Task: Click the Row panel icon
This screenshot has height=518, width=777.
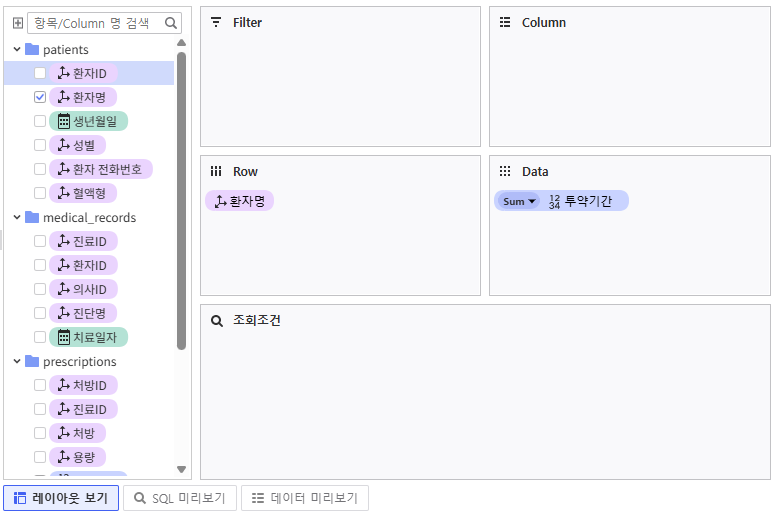Action: click(x=216, y=172)
